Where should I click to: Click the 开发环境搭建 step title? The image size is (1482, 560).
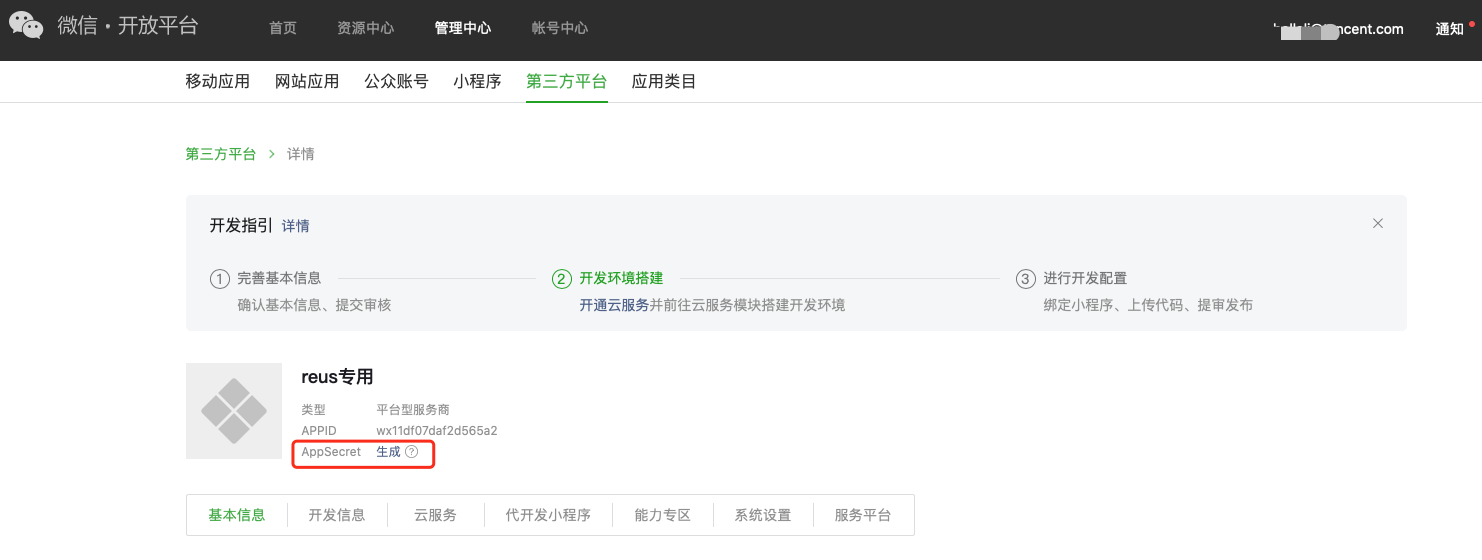click(x=621, y=278)
